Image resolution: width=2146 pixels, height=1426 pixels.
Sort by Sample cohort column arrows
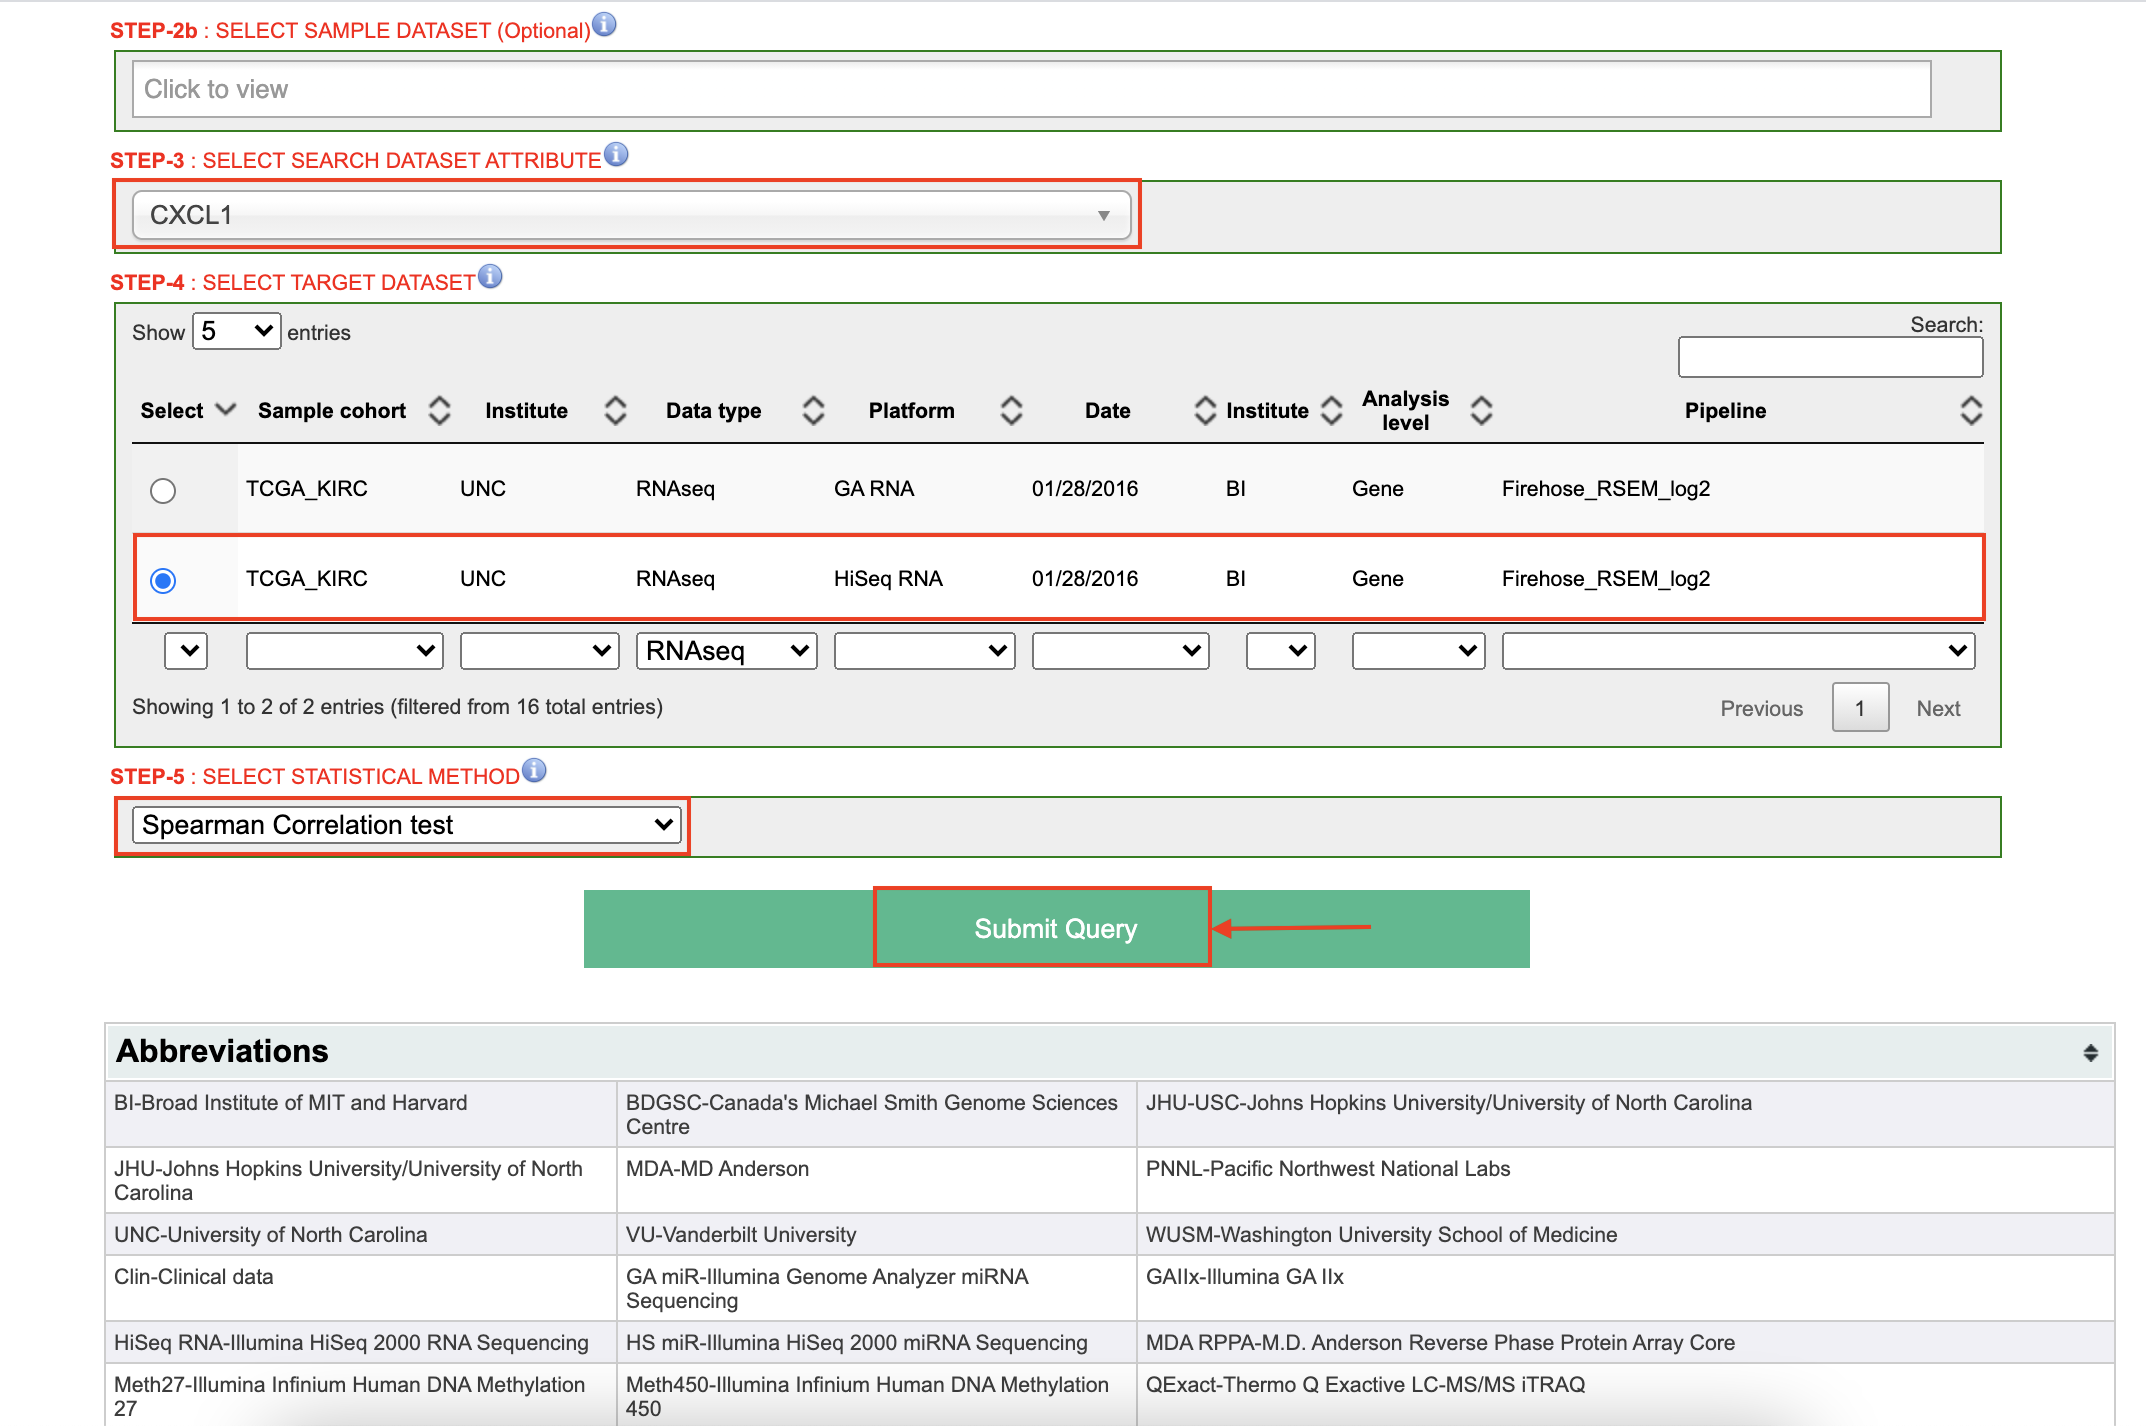click(x=439, y=411)
